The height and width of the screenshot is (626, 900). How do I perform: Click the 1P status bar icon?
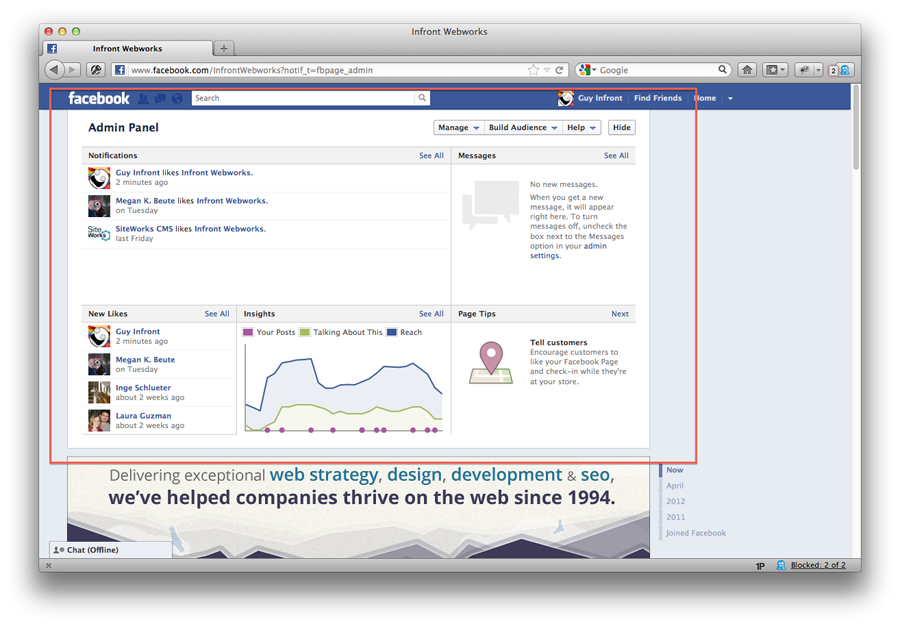point(760,566)
